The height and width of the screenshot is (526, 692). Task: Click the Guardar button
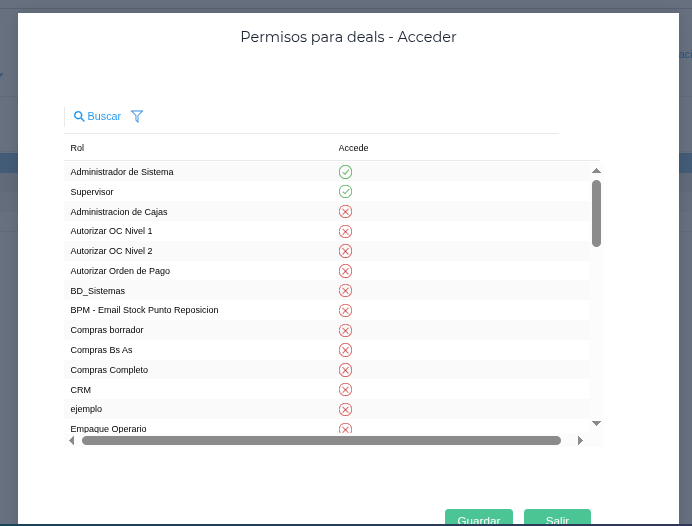[x=478, y=518]
